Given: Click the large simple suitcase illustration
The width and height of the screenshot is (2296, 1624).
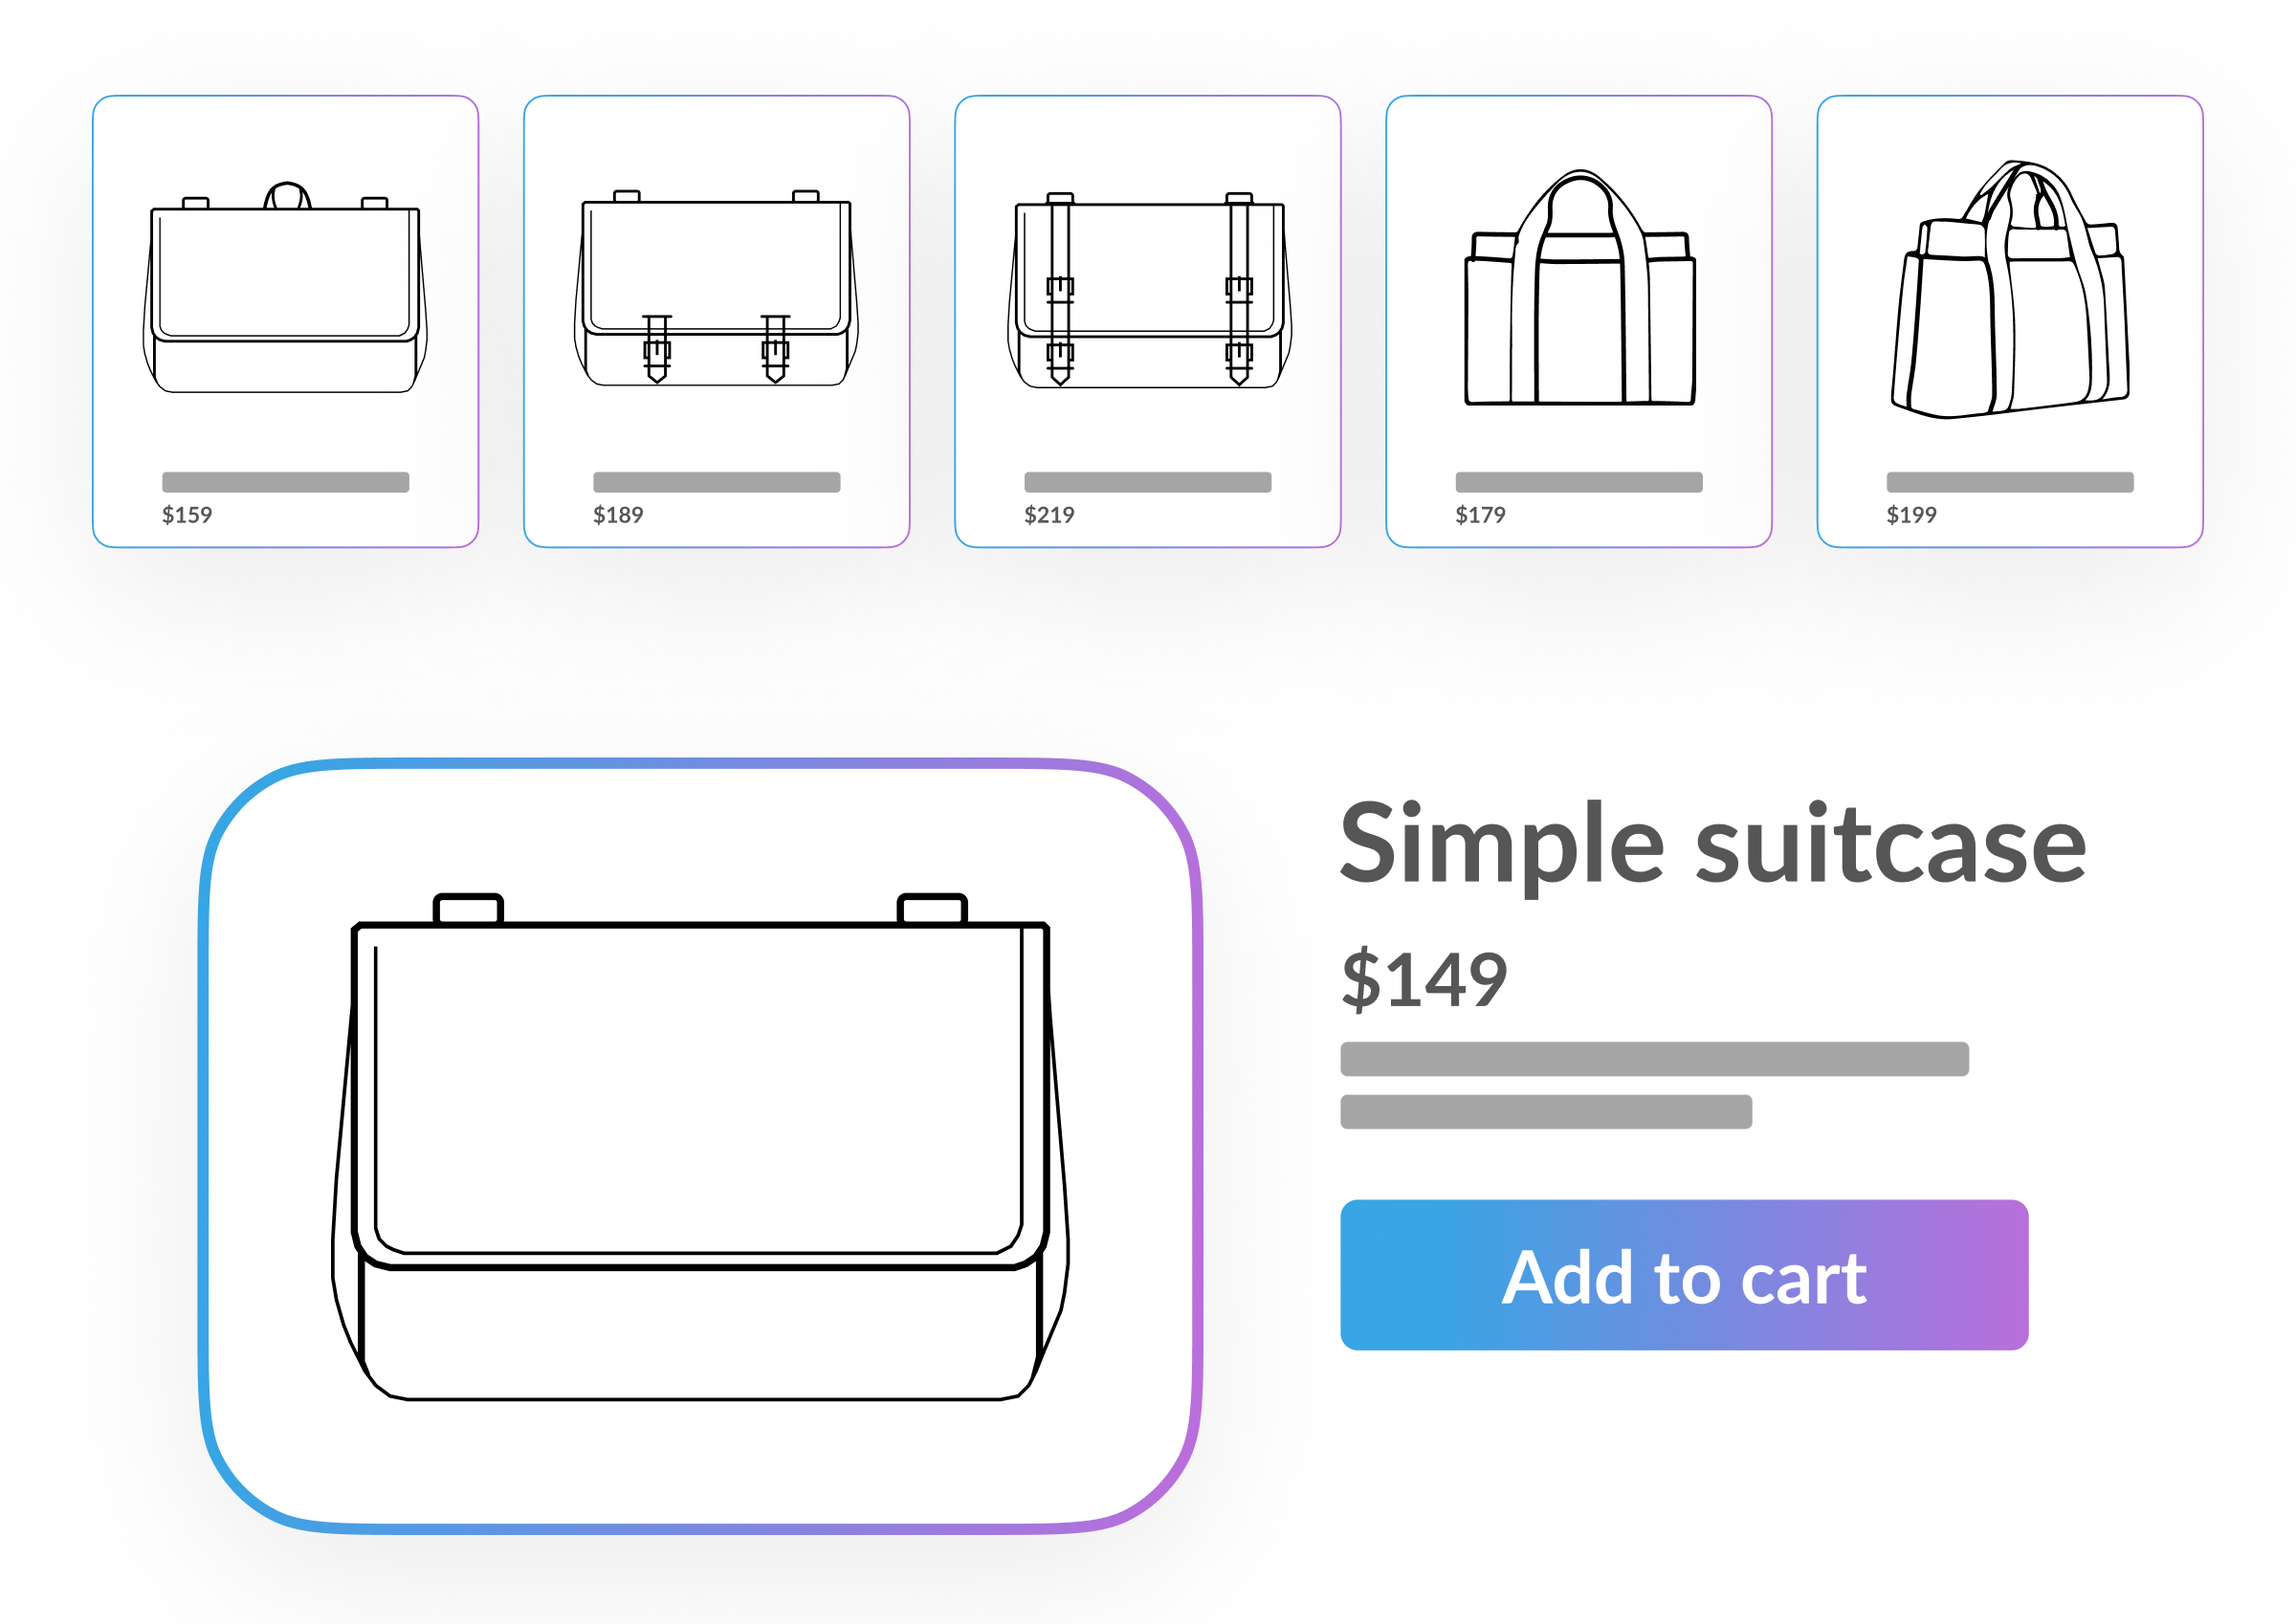Looking at the screenshot, I should click(700, 1147).
